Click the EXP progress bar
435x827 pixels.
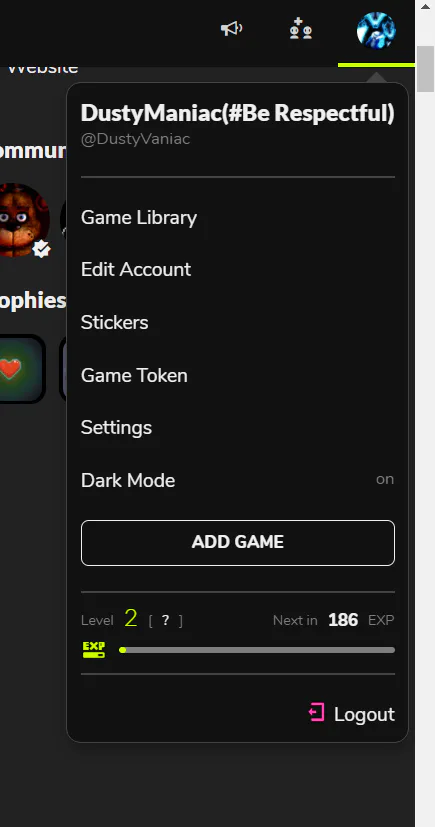coord(257,650)
